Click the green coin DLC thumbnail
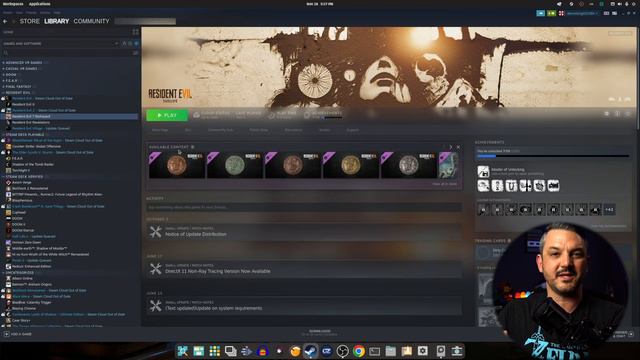The width and height of the screenshot is (640, 360). 235,165
